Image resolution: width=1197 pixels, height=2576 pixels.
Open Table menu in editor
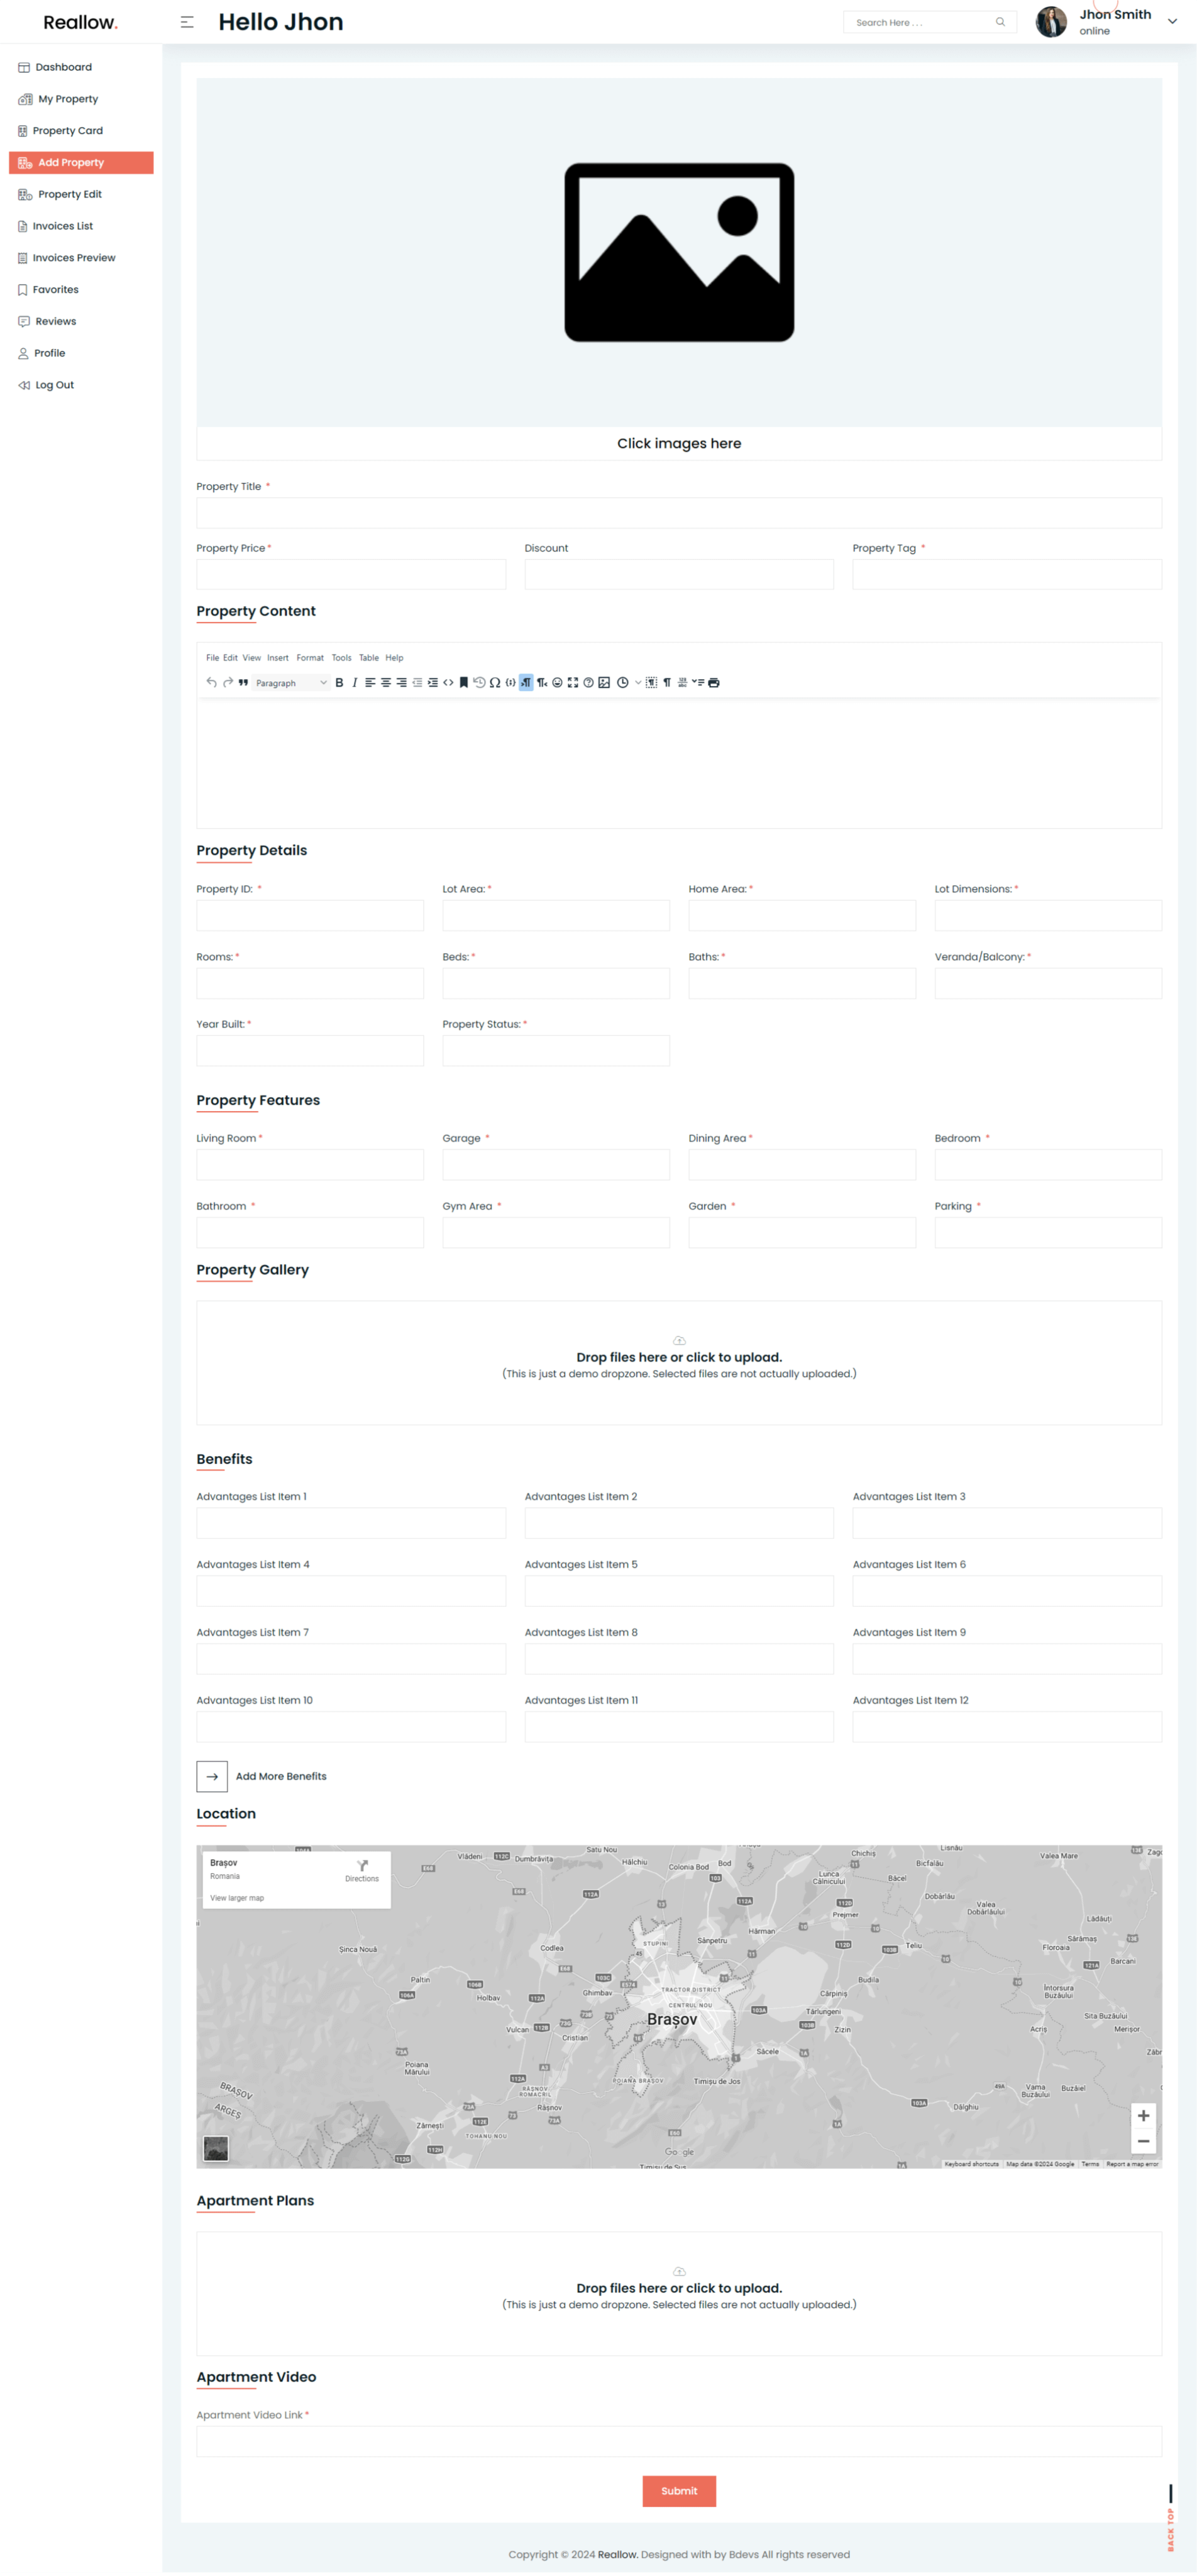tap(369, 658)
